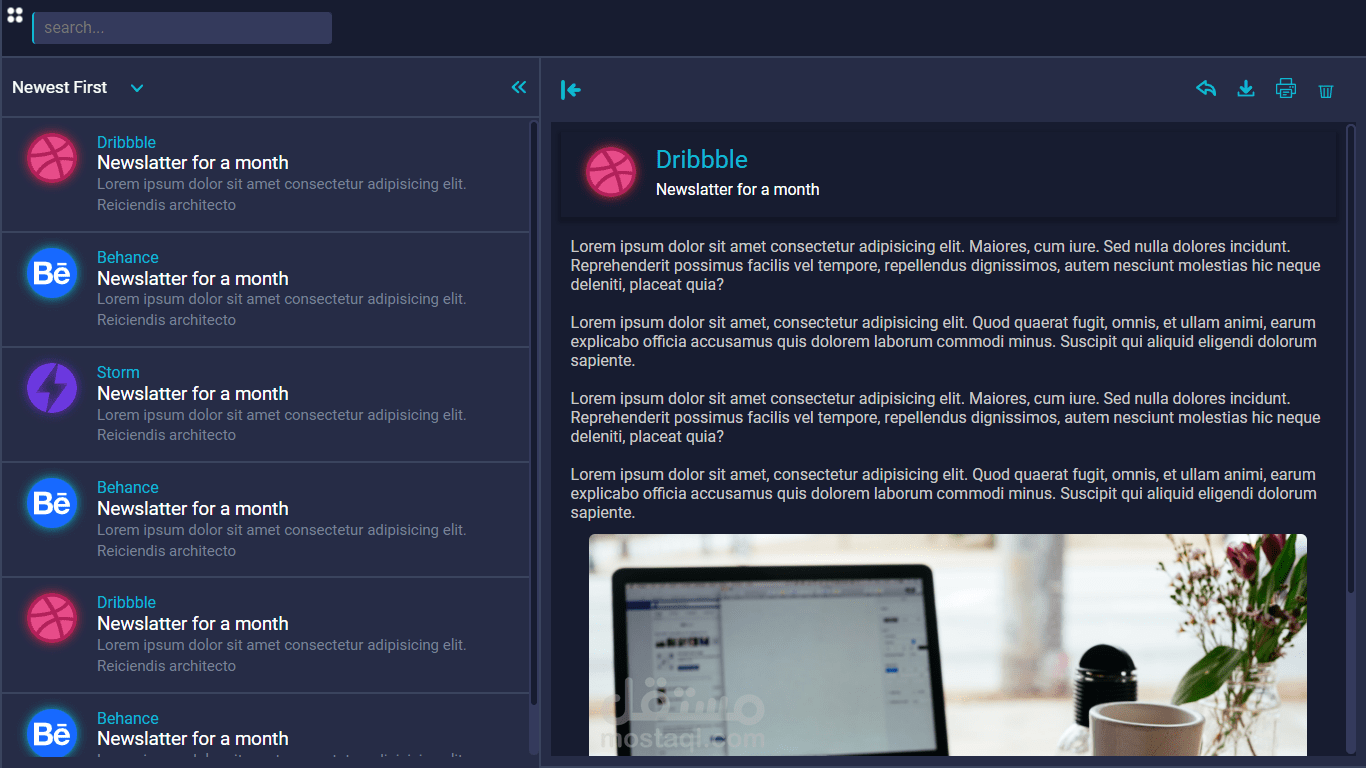Print the email with printer icon
The width and height of the screenshot is (1366, 768).
tap(1286, 88)
